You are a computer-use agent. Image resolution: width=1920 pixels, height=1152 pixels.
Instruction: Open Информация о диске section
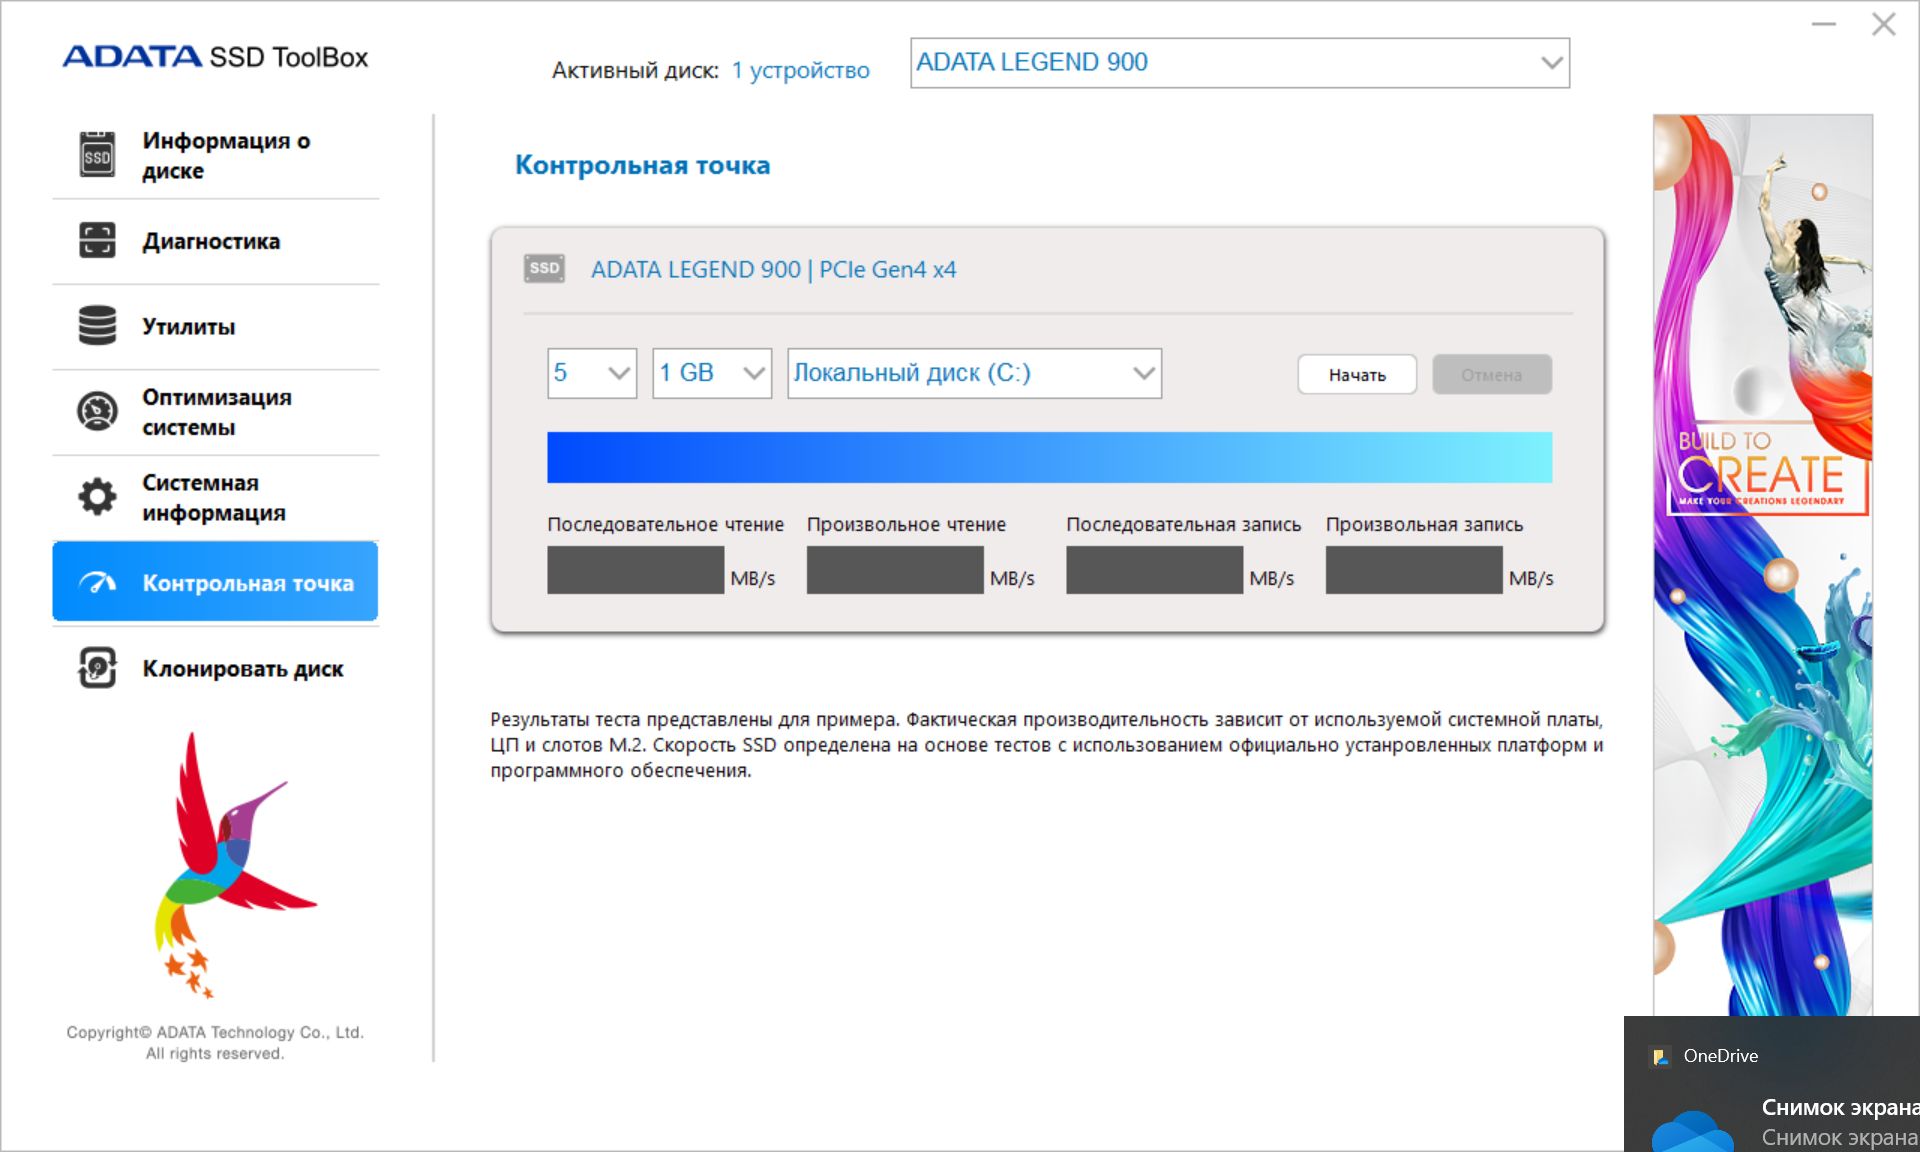click(x=215, y=156)
